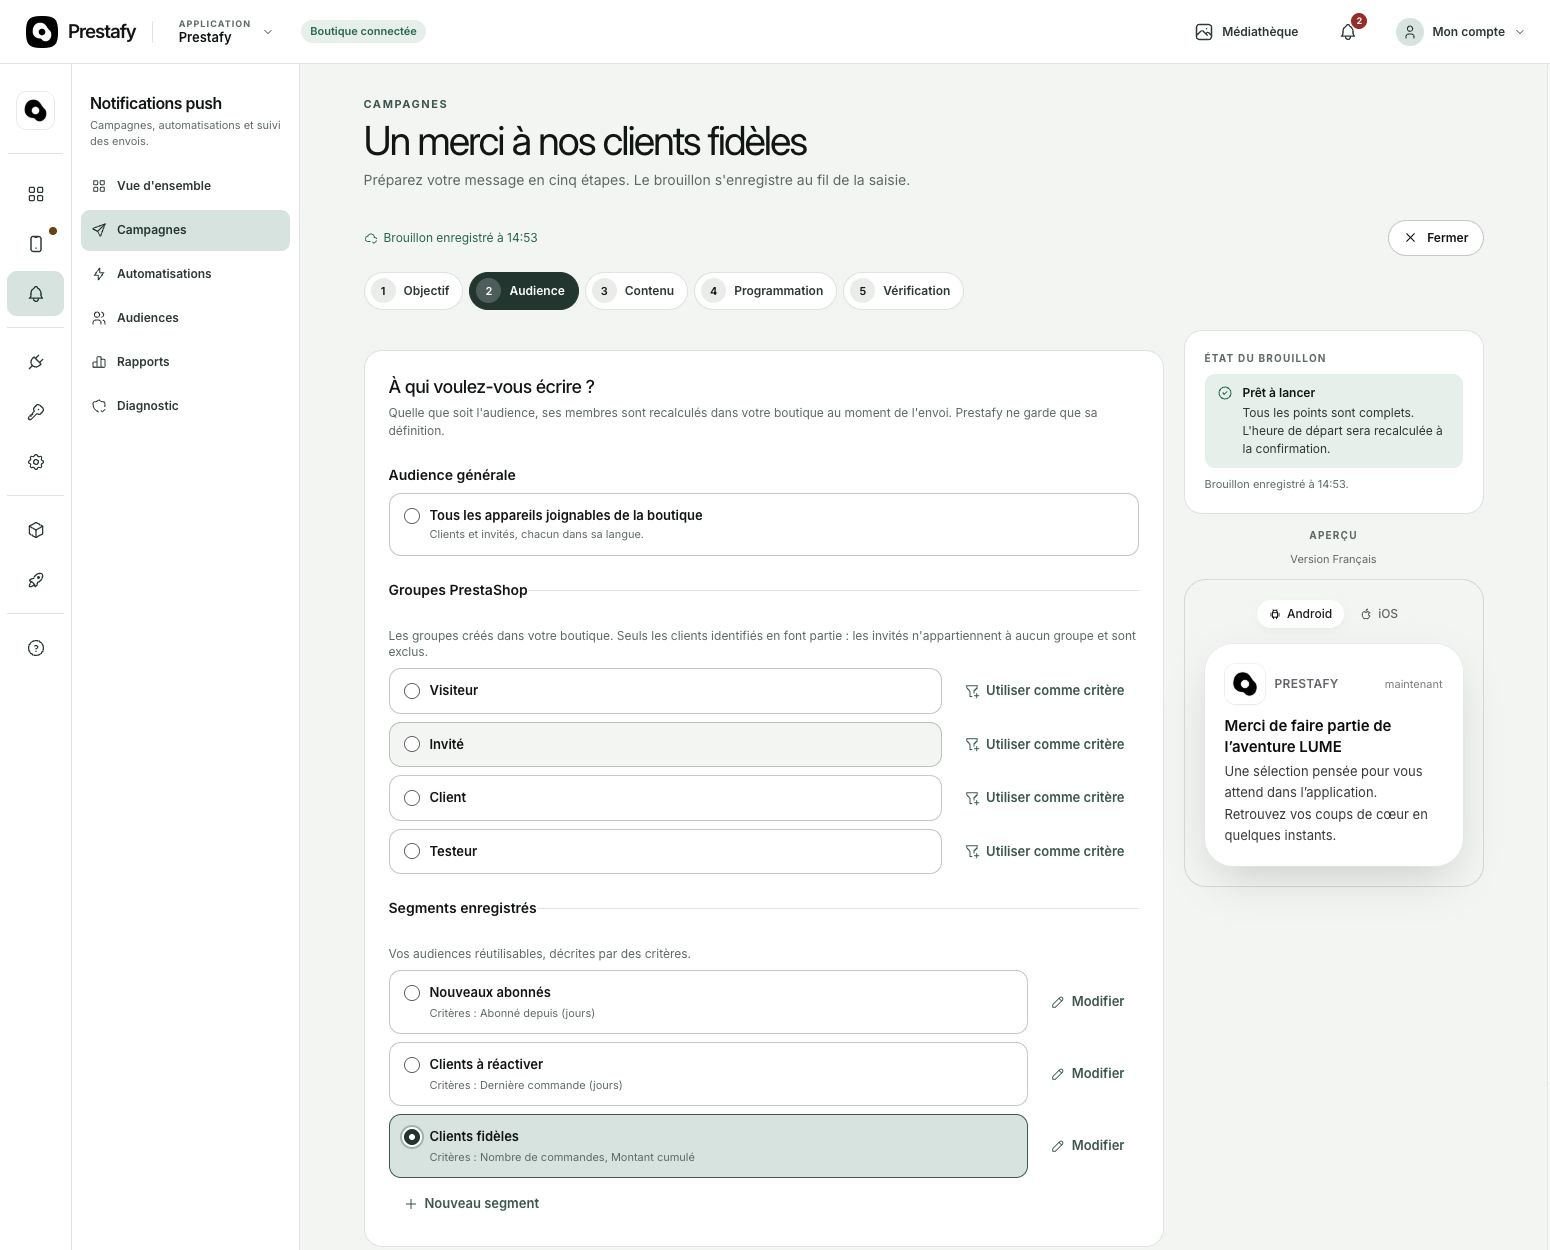Viewport: 1550px width, 1250px height.
Task: Open the settings gear icon in left rail
Action: (x=36, y=462)
